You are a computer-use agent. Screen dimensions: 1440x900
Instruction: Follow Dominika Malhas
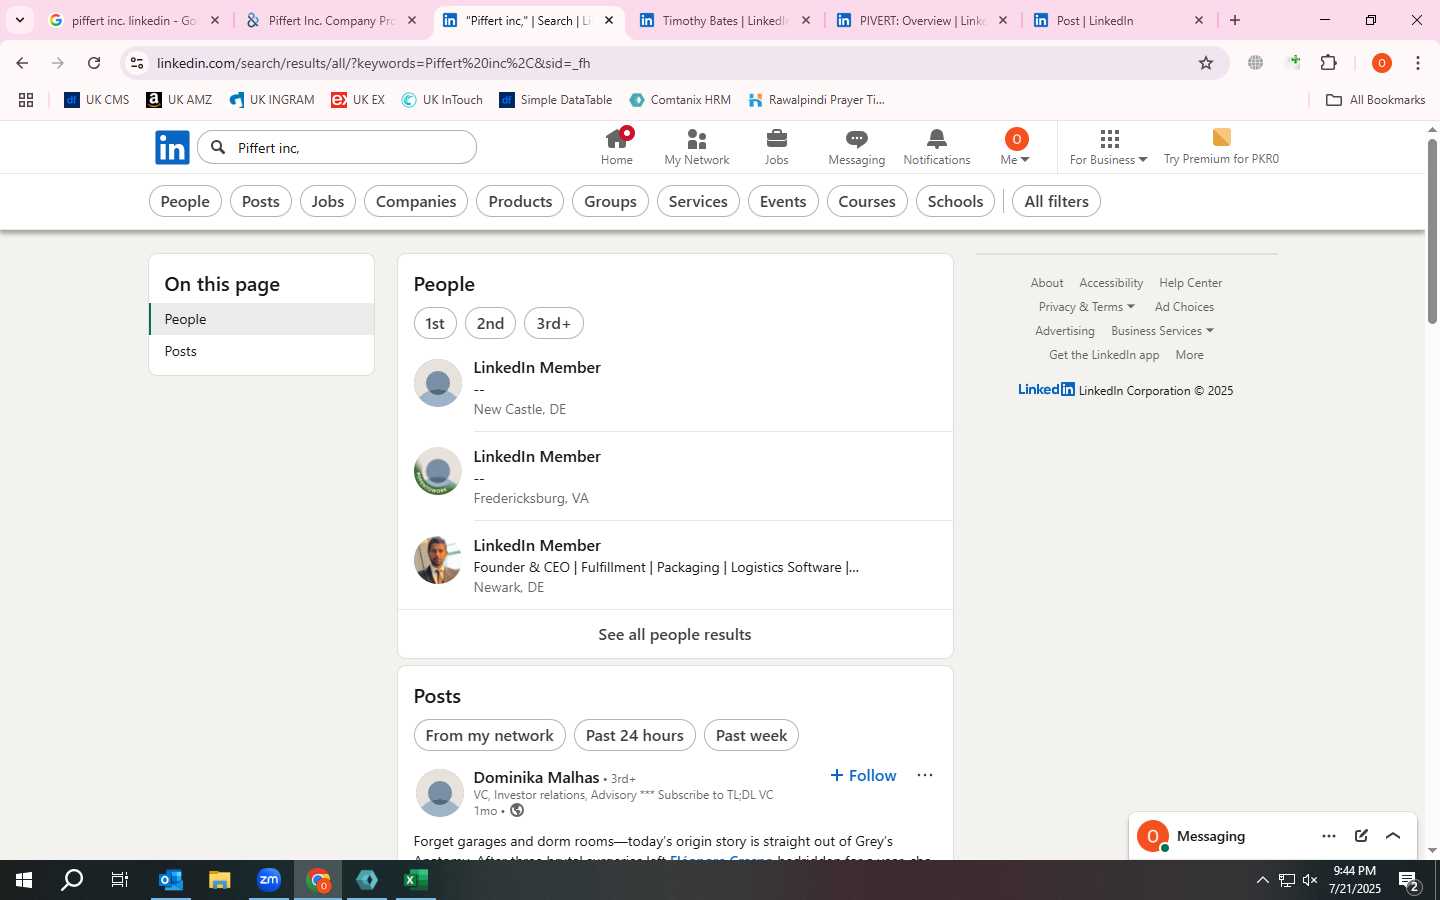(x=863, y=775)
